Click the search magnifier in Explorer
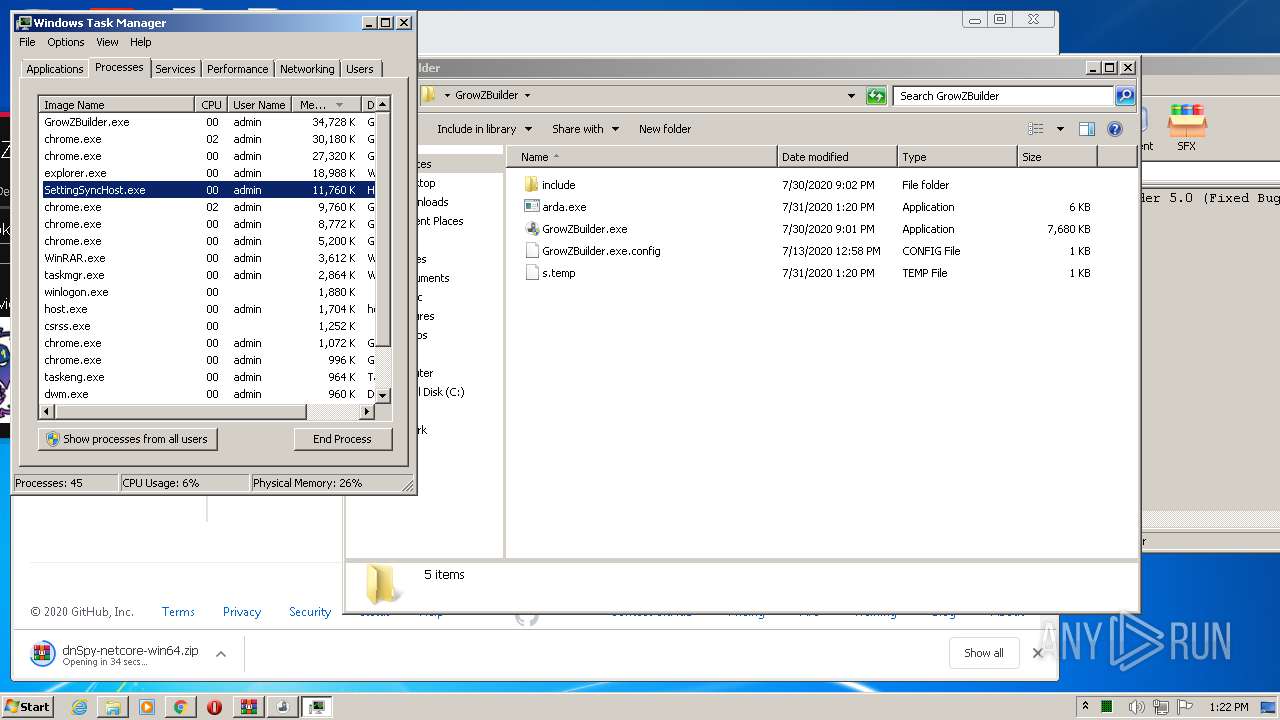The image size is (1280, 720). pyautogui.click(x=1125, y=96)
